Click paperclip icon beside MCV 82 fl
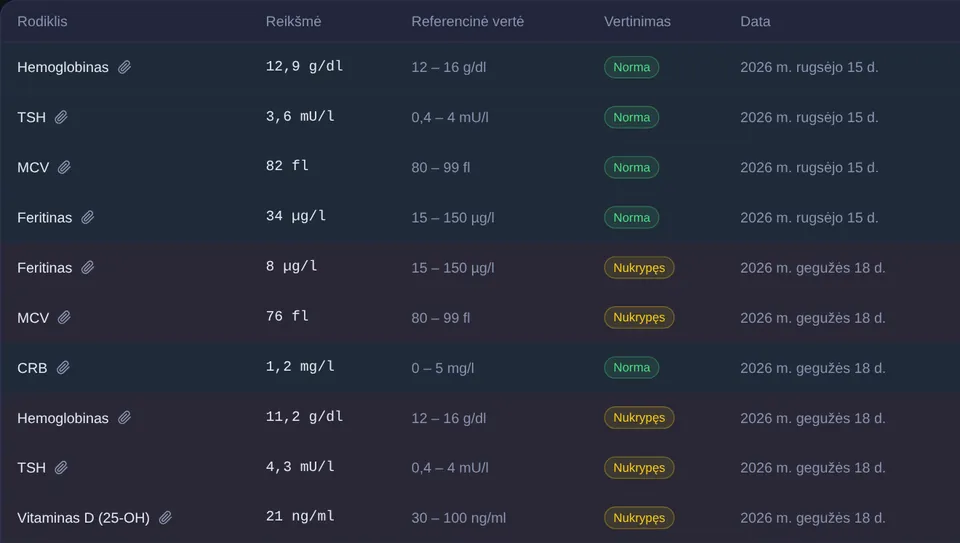This screenshot has height=543, width=960. [64, 168]
